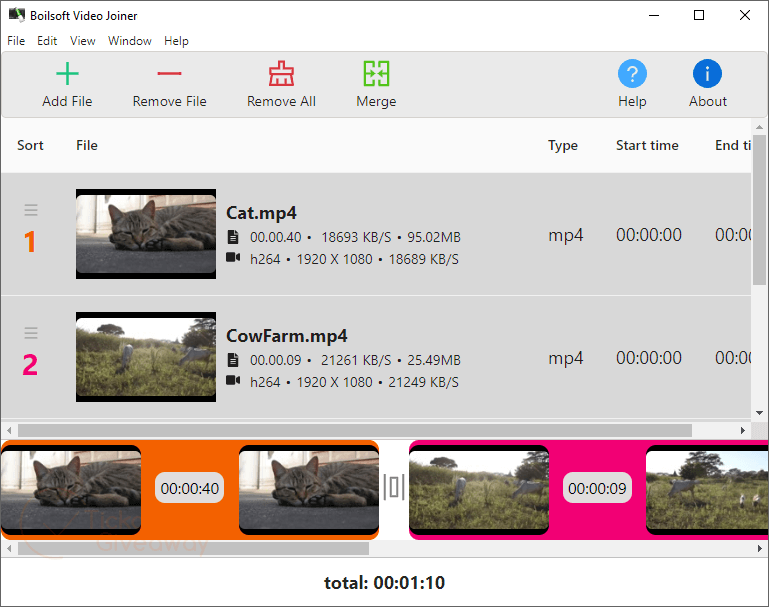769x607 pixels.
Task: Click the mp4 type cell for Cat.mp4
Action: coord(565,236)
